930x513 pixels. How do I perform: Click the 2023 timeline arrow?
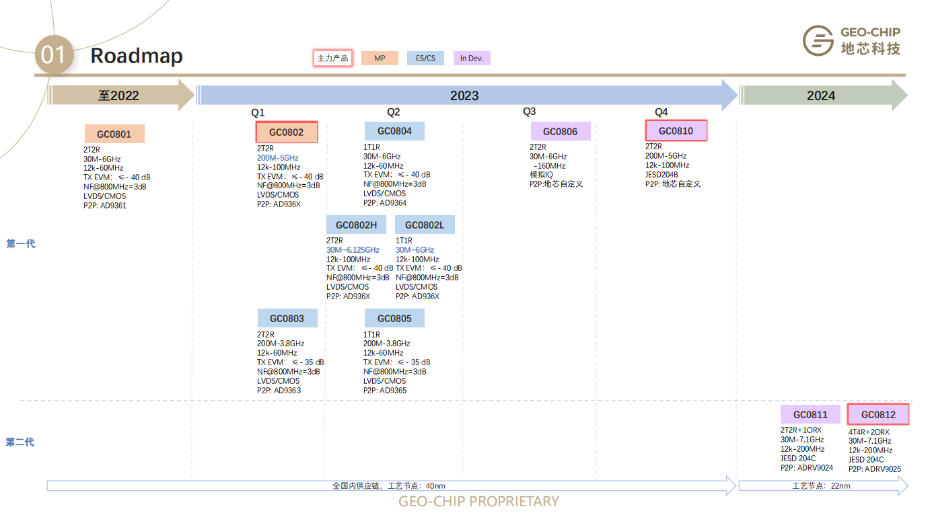(465, 96)
